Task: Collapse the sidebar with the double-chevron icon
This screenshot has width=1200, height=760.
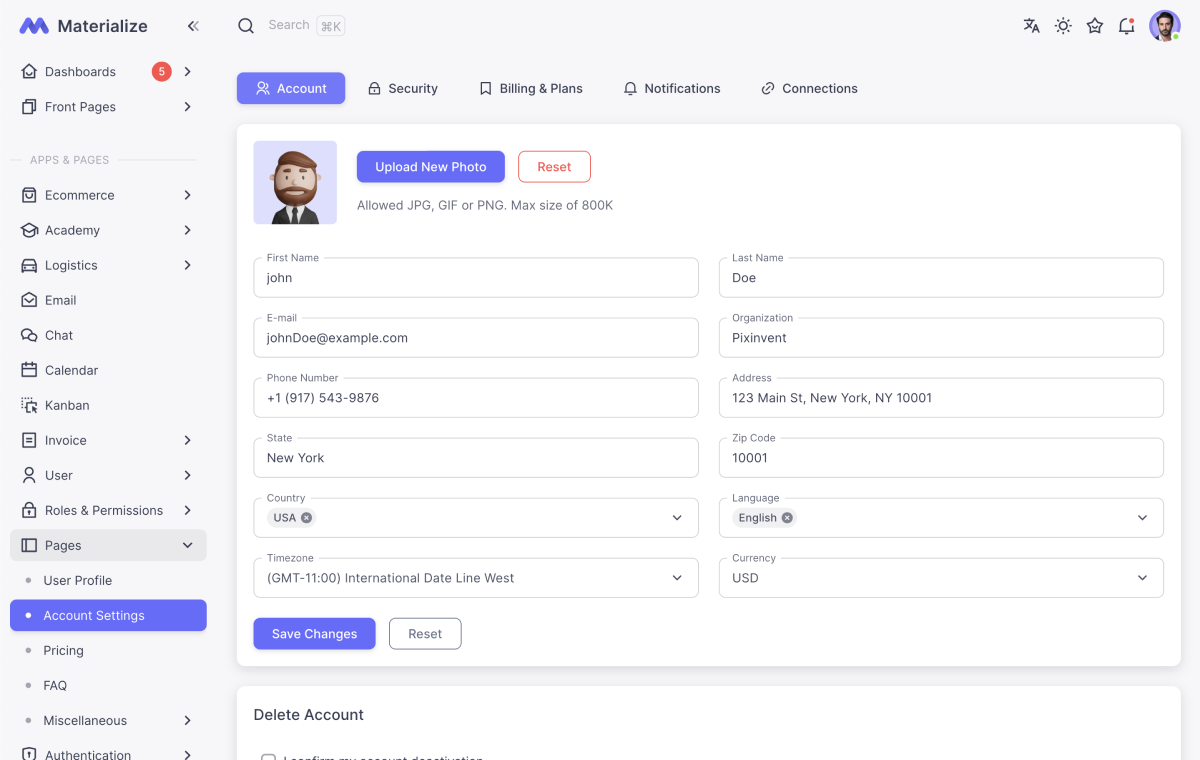Action: (193, 26)
